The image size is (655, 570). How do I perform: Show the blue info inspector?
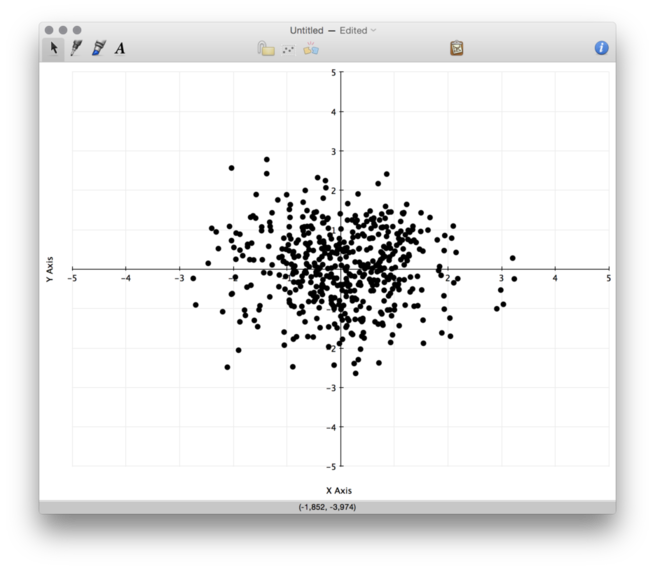(x=601, y=48)
